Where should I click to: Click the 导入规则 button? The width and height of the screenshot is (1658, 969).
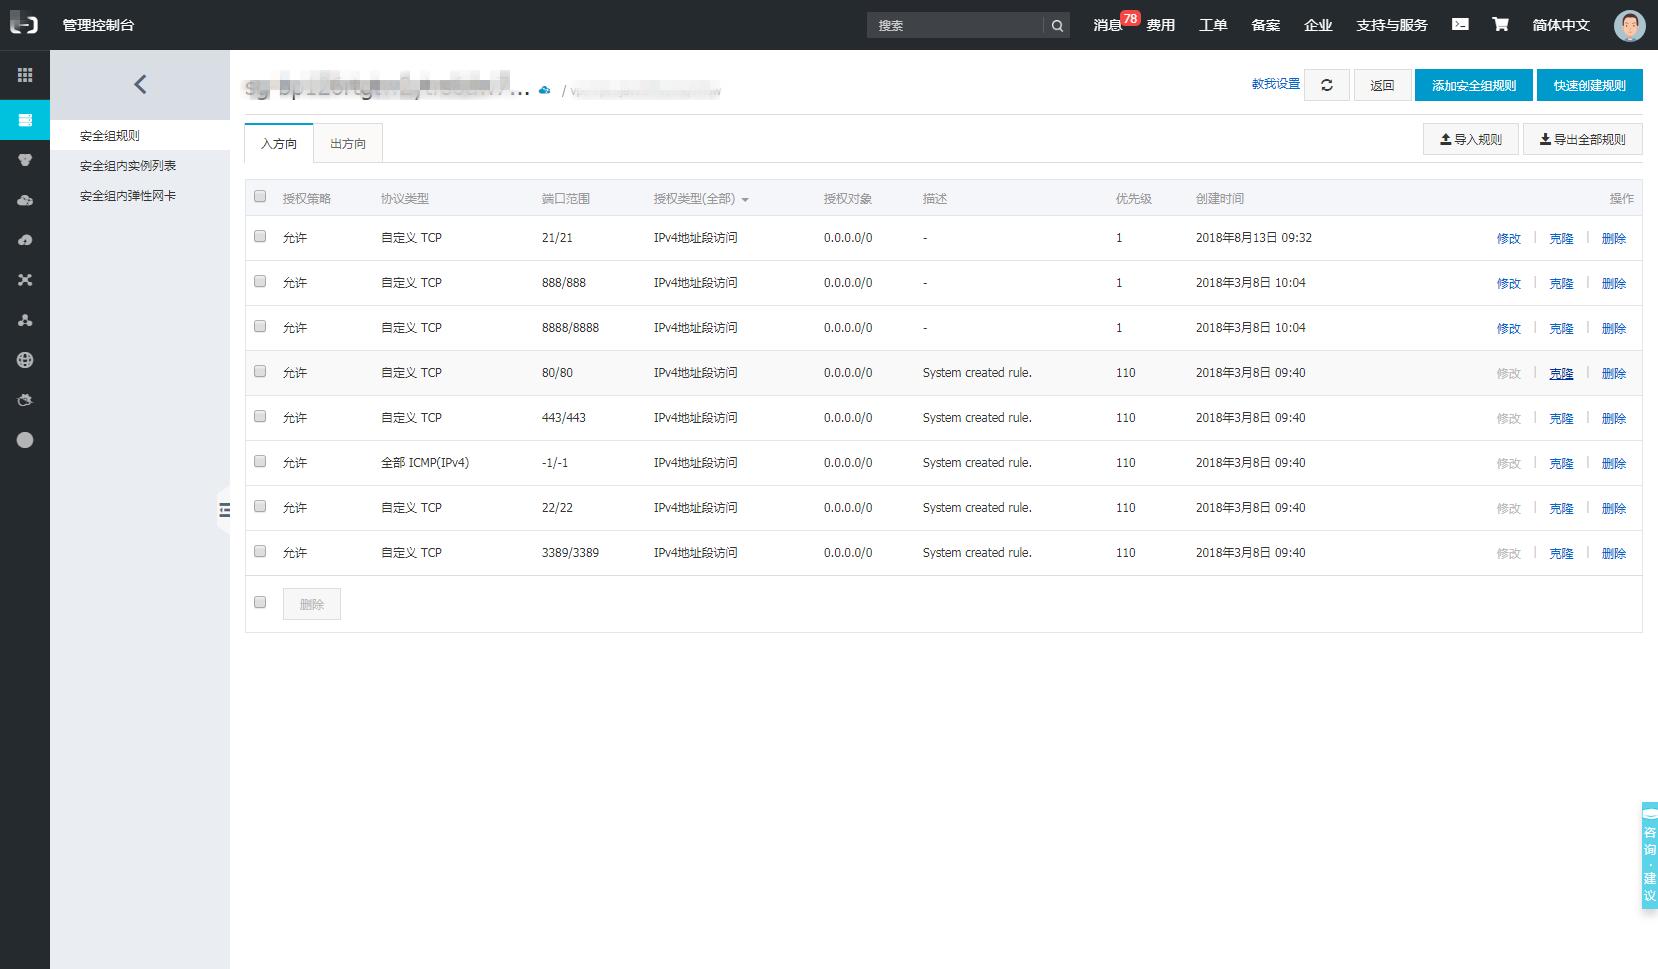1470,139
